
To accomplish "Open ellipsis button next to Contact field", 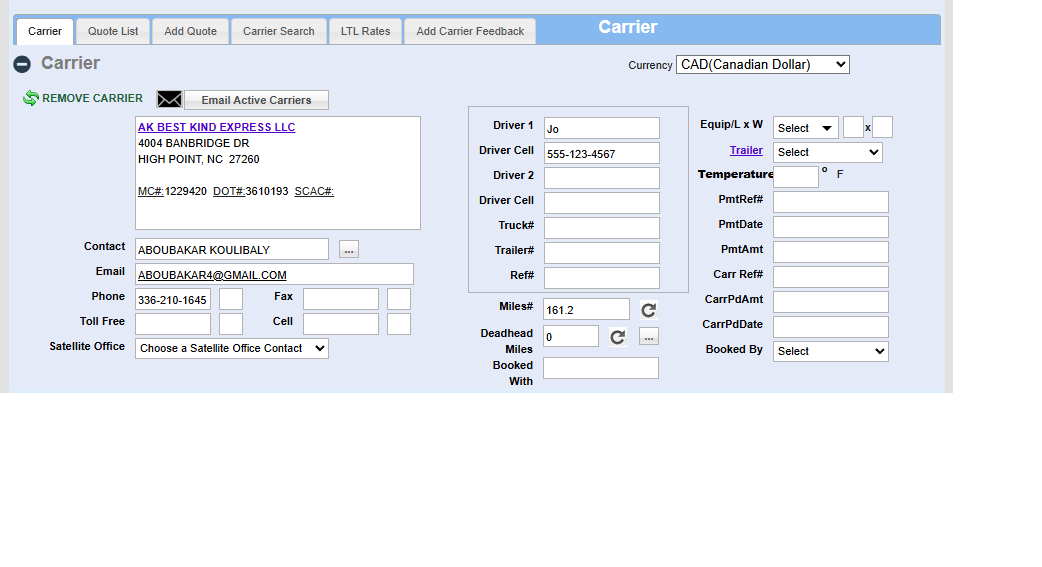I will tap(348, 250).
